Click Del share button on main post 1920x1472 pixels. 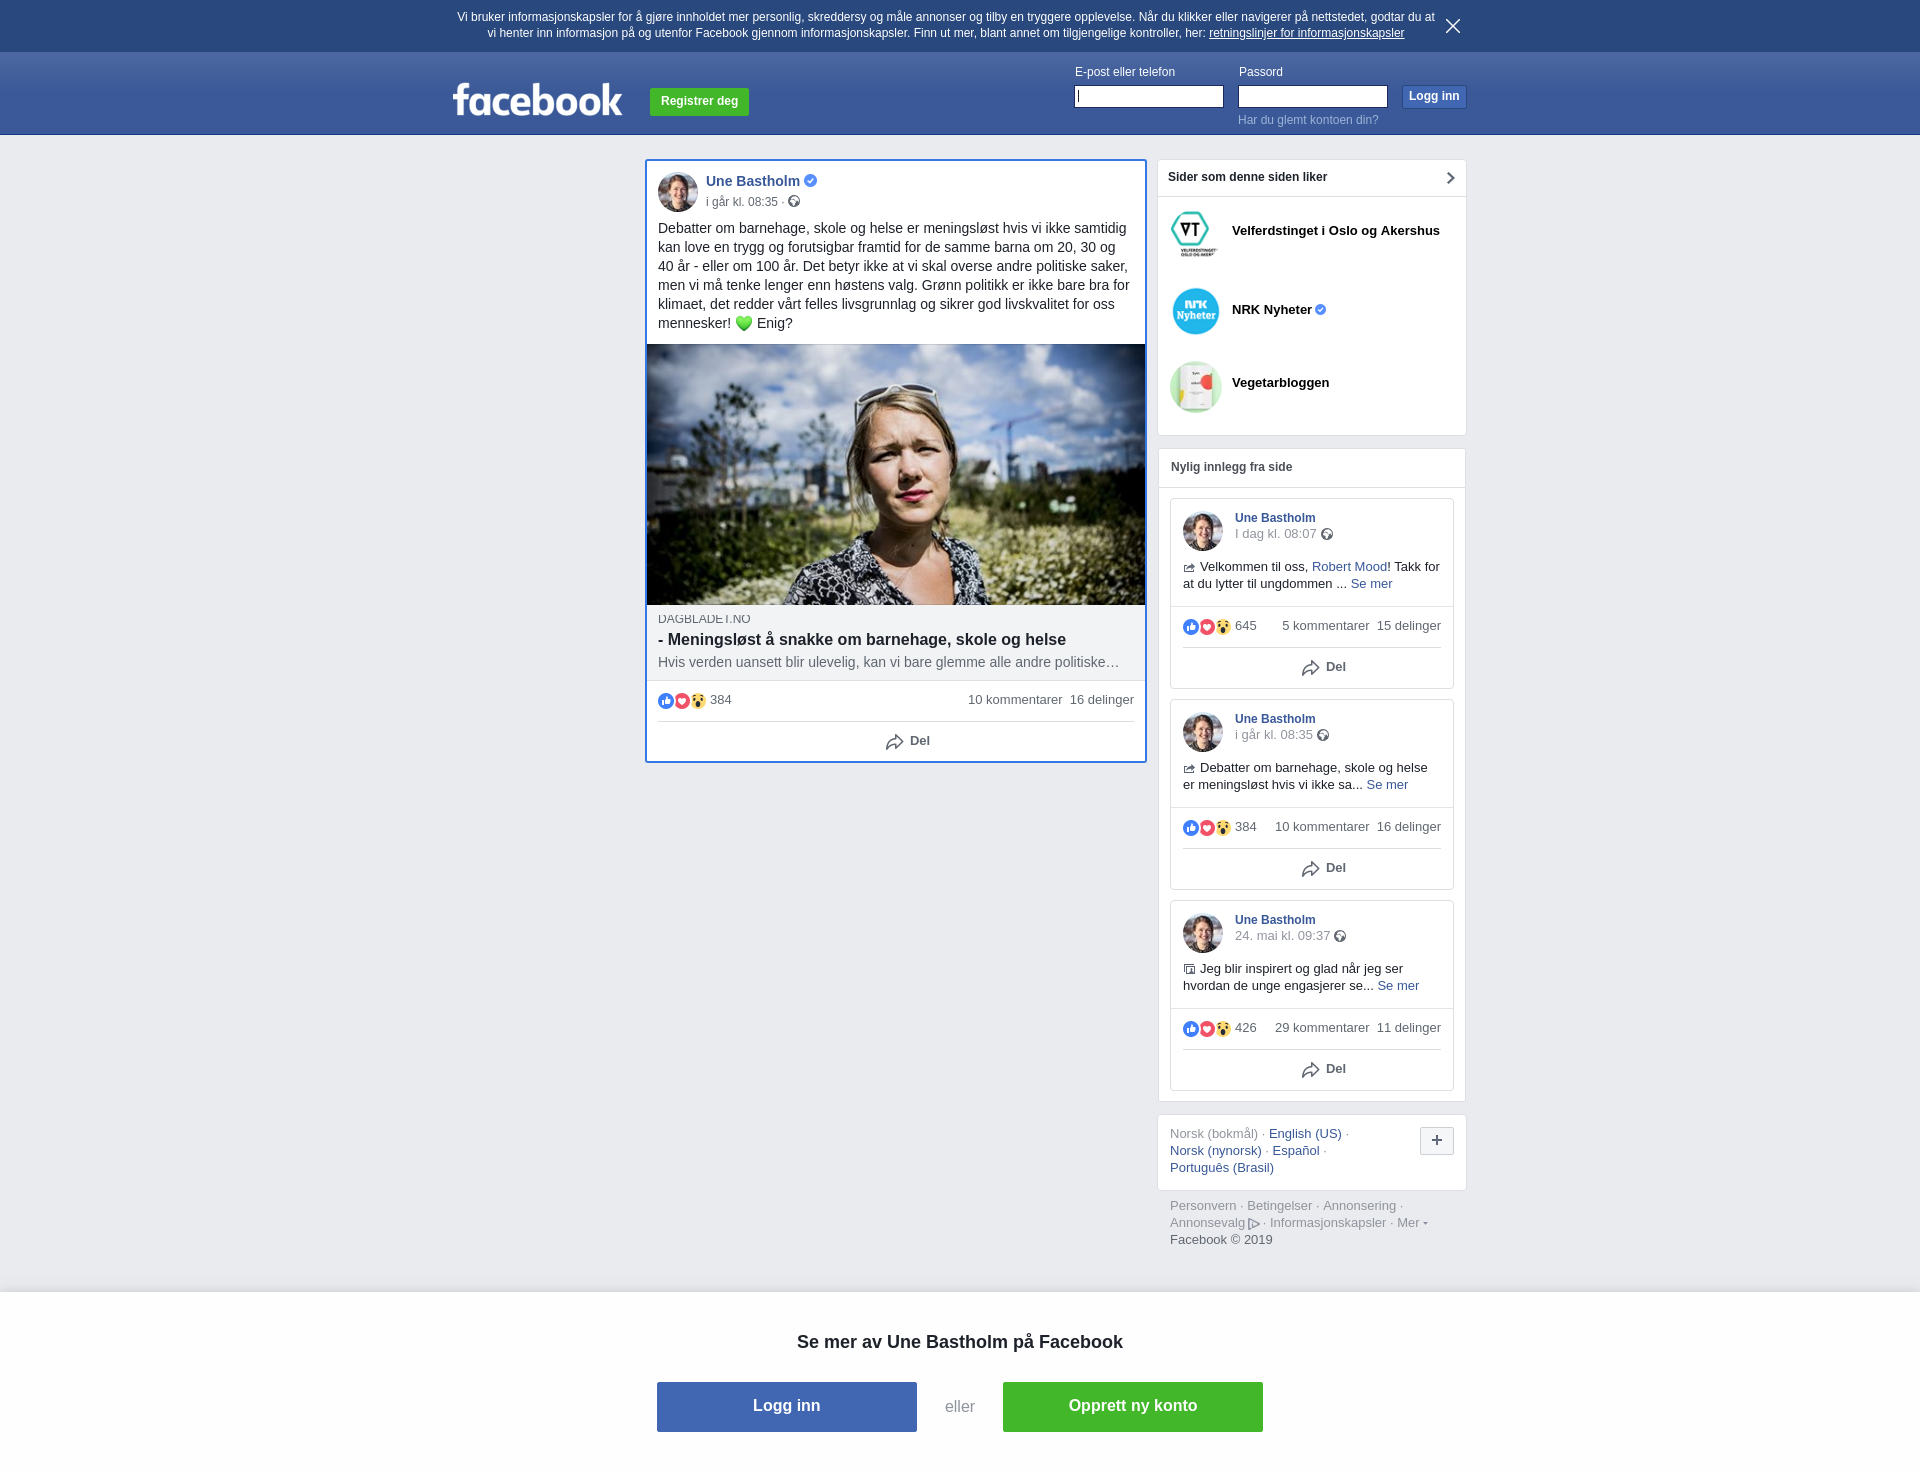(x=908, y=742)
